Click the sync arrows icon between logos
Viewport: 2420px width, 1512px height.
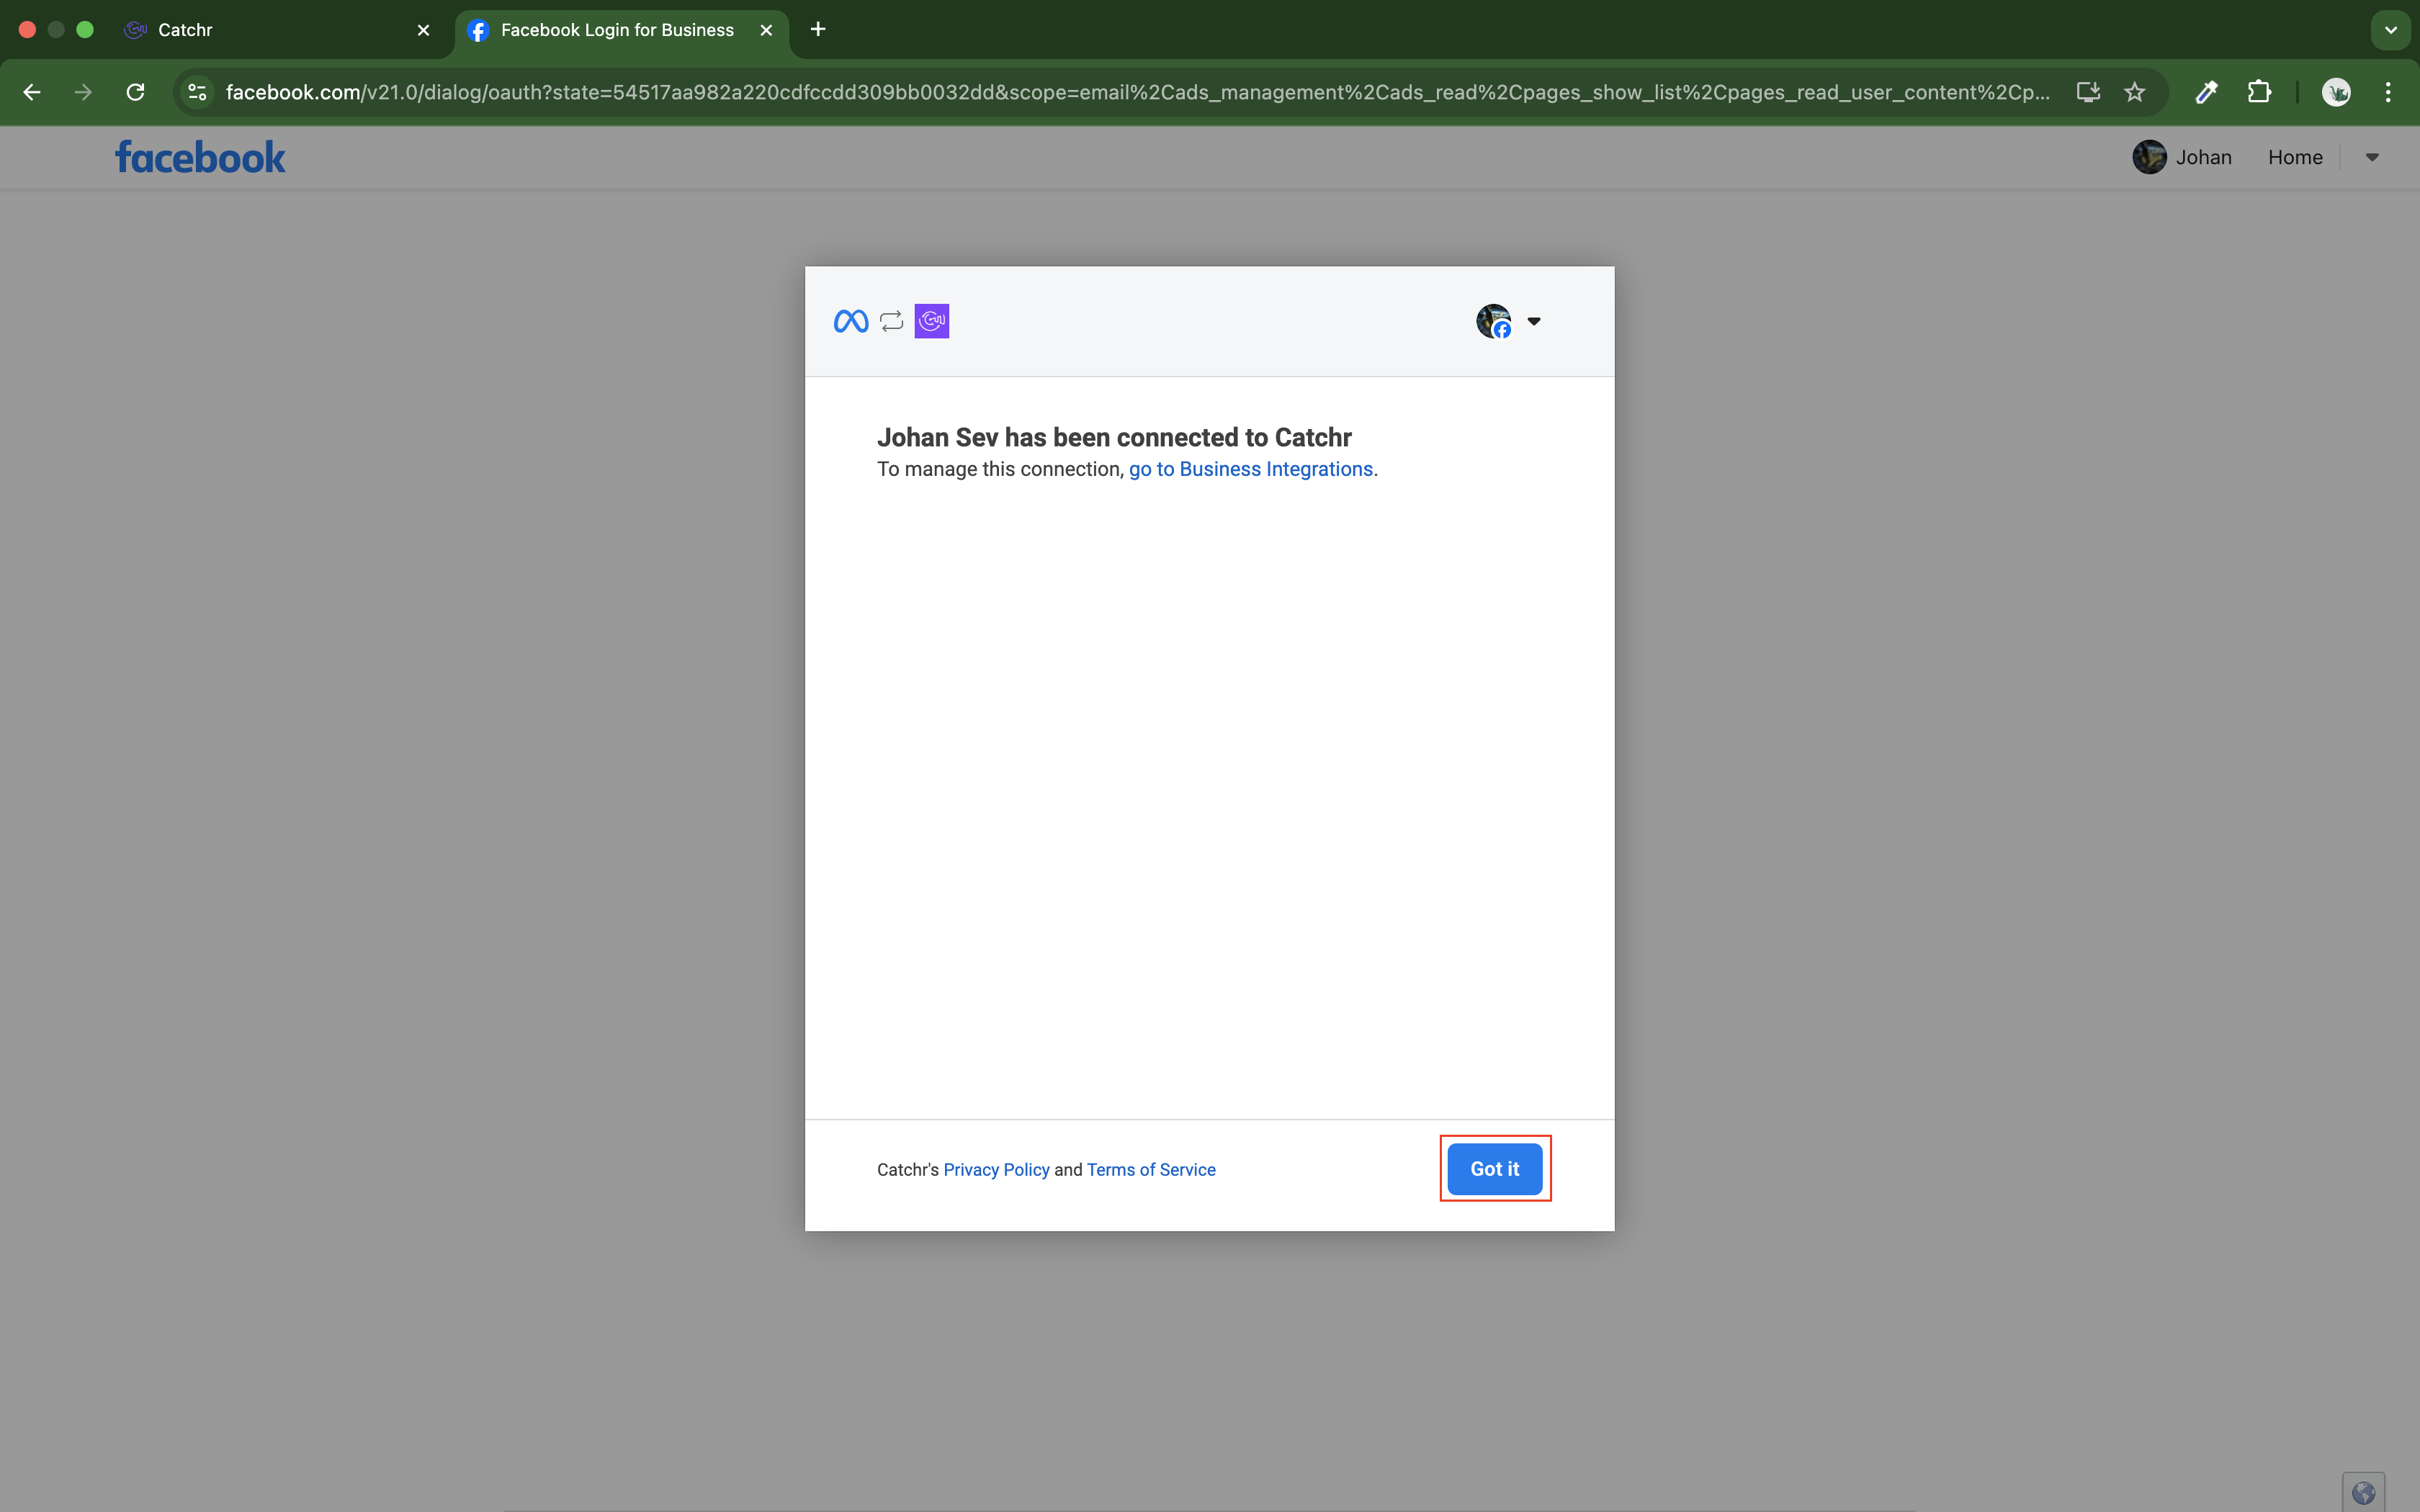click(x=891, y=321)
